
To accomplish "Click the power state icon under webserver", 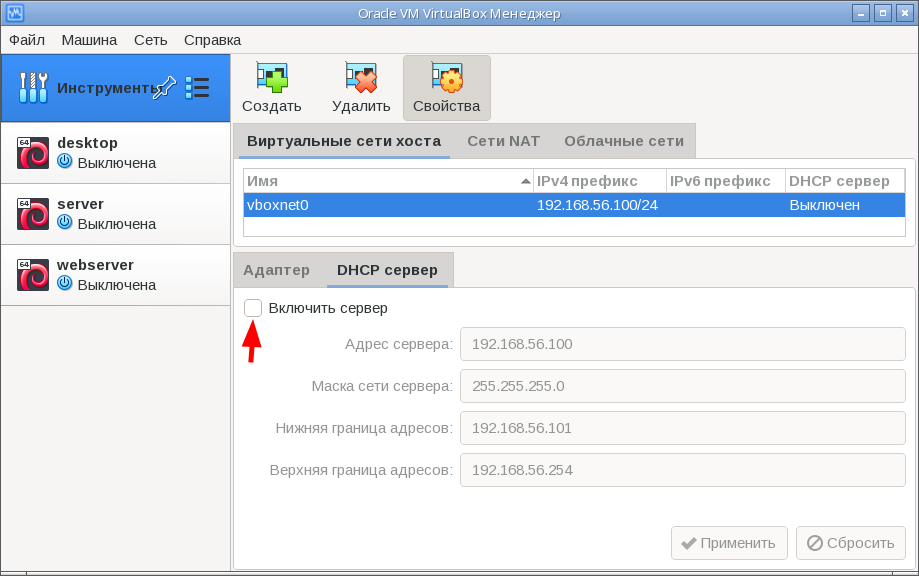I will pyautogui.click(x=64, y=284).
